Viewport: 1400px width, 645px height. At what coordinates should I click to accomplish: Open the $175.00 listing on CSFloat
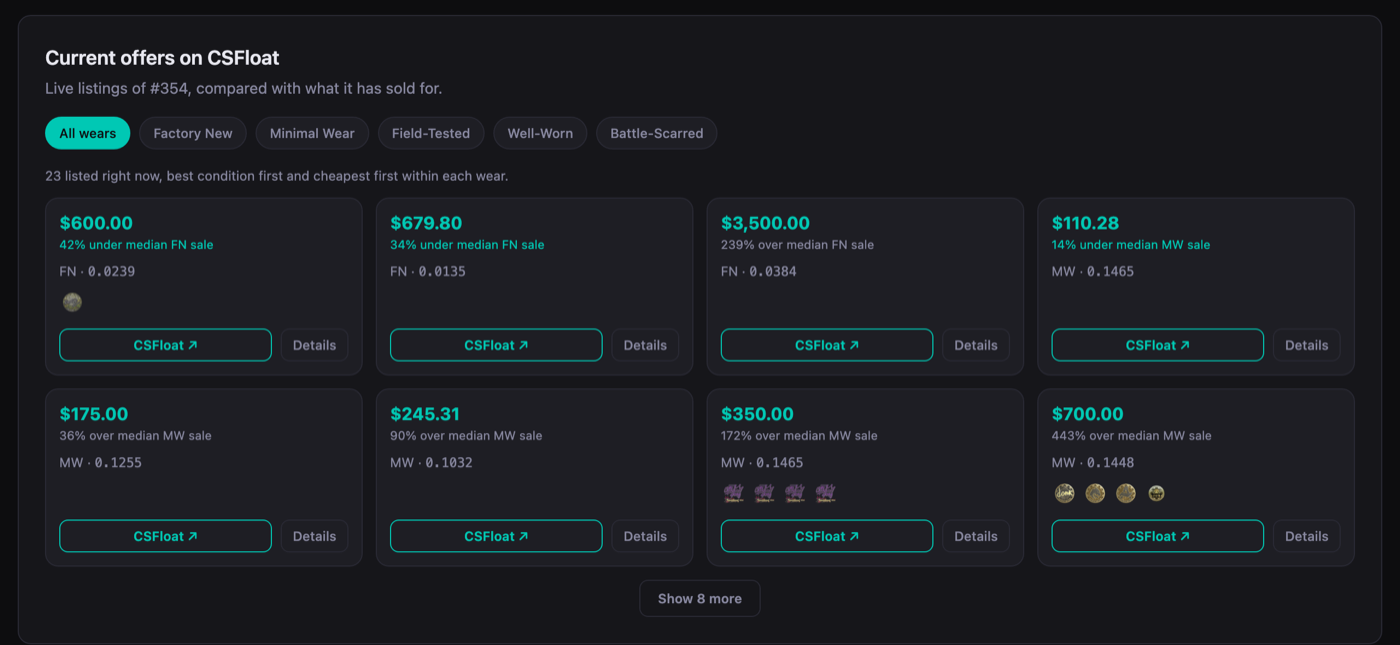point(165,536)
